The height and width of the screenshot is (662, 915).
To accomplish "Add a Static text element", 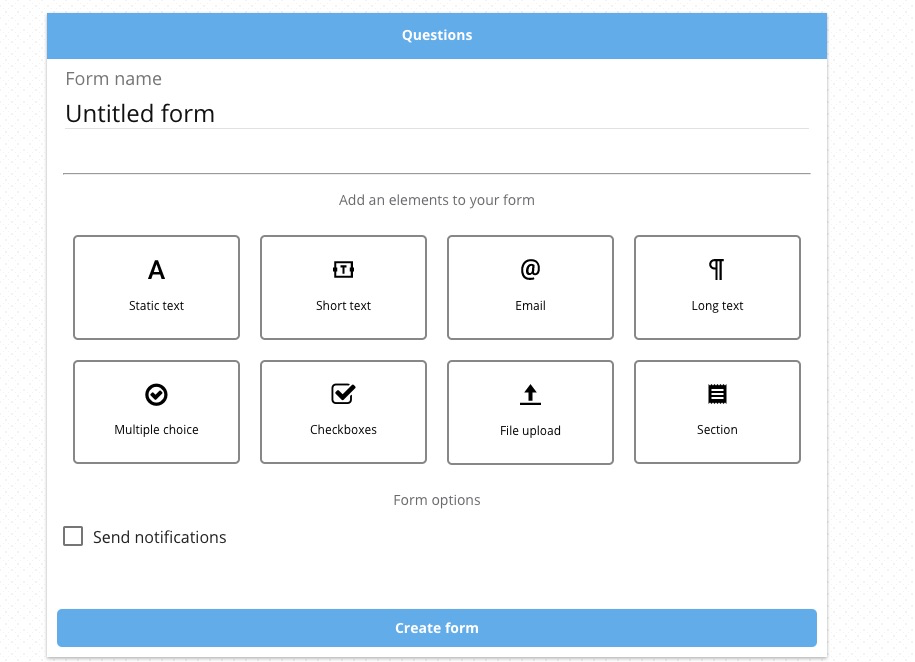I will [x=156, y=287].
